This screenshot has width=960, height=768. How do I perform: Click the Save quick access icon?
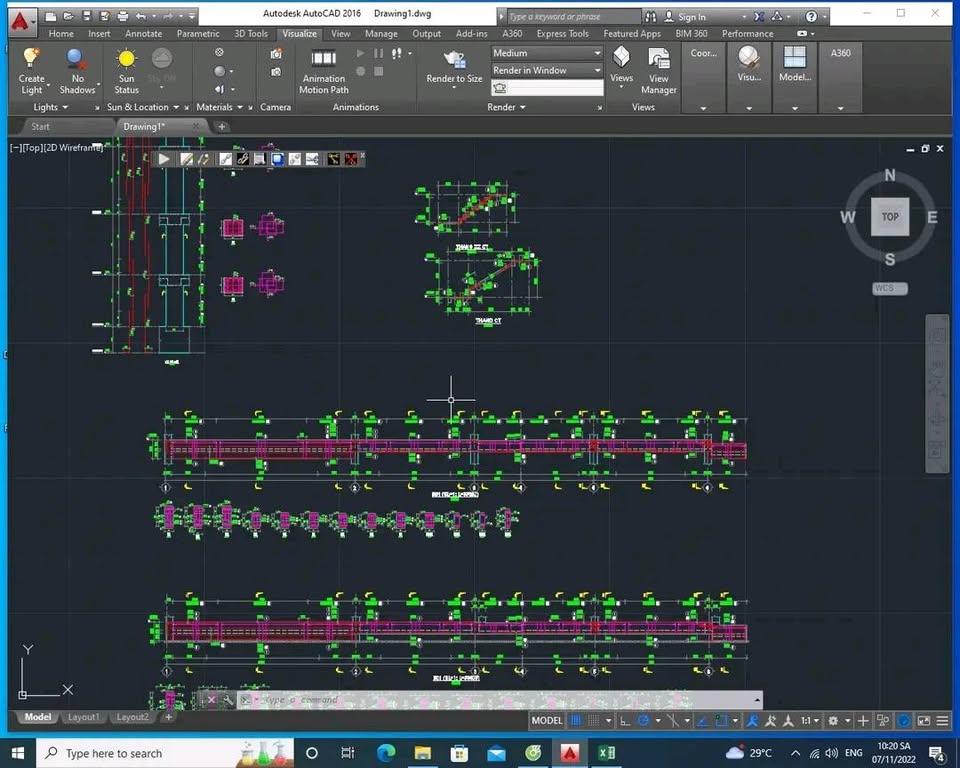[x=86, y=16]
